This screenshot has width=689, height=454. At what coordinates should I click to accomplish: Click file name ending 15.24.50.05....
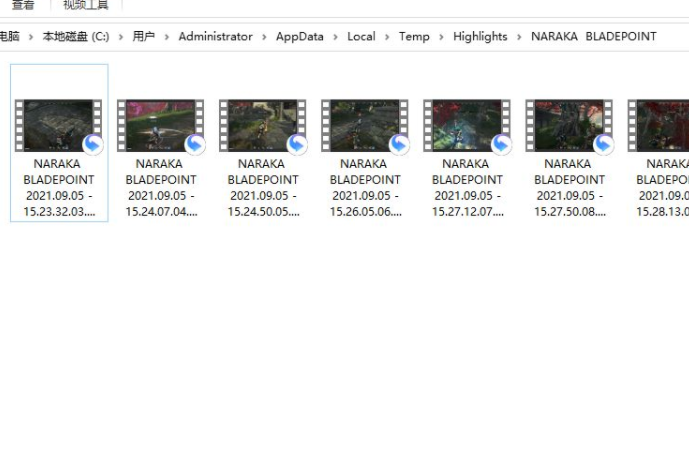(x=263, y=188)
